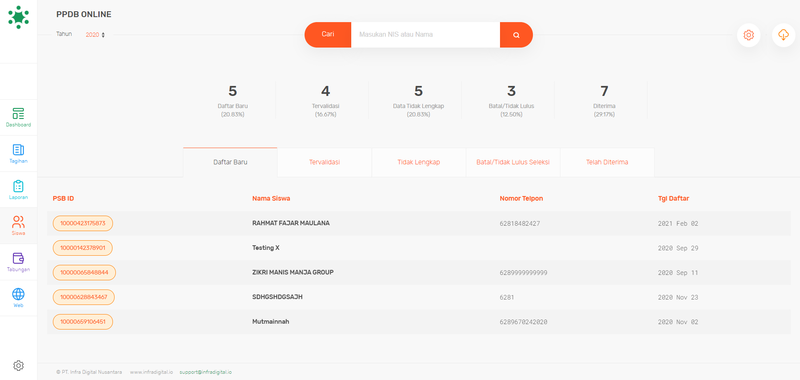The image size is (800, 380).
Task: Switch to the Tervalidasi tab
Action: [x=324, y=162]
